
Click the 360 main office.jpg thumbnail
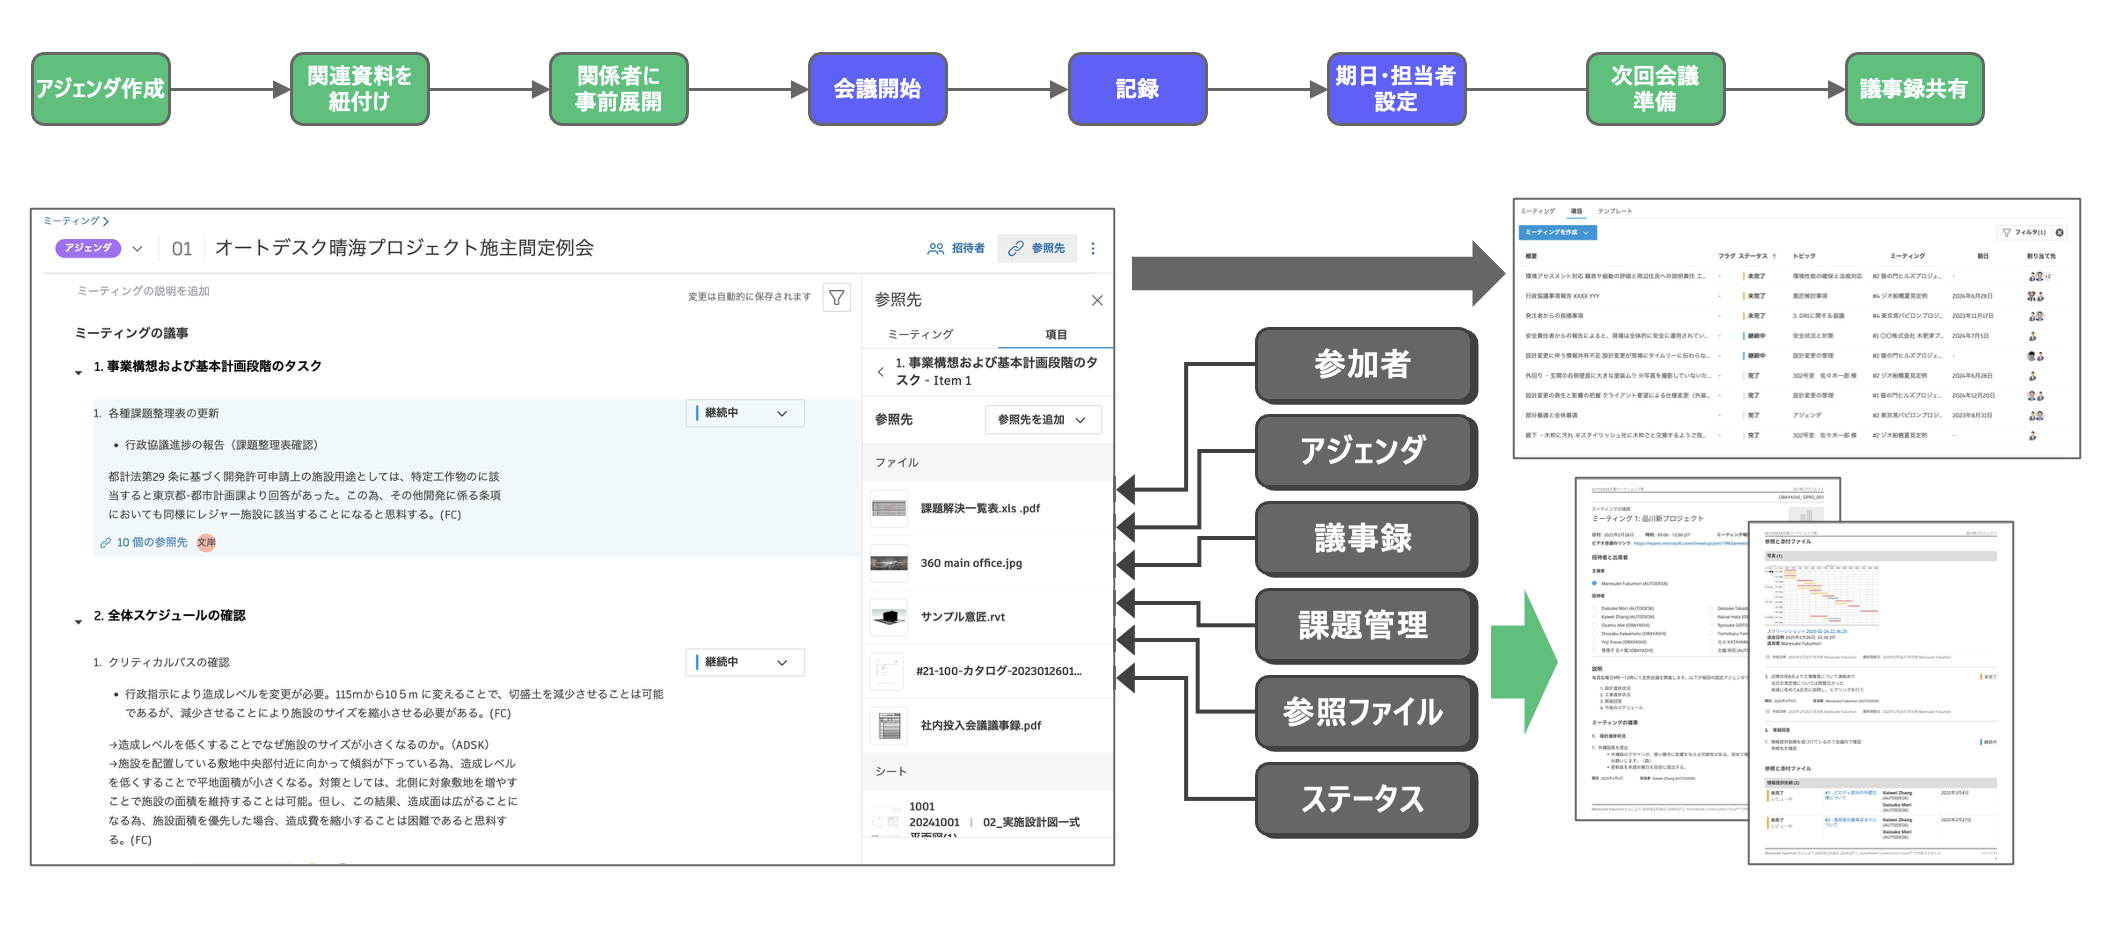point(890,563)
